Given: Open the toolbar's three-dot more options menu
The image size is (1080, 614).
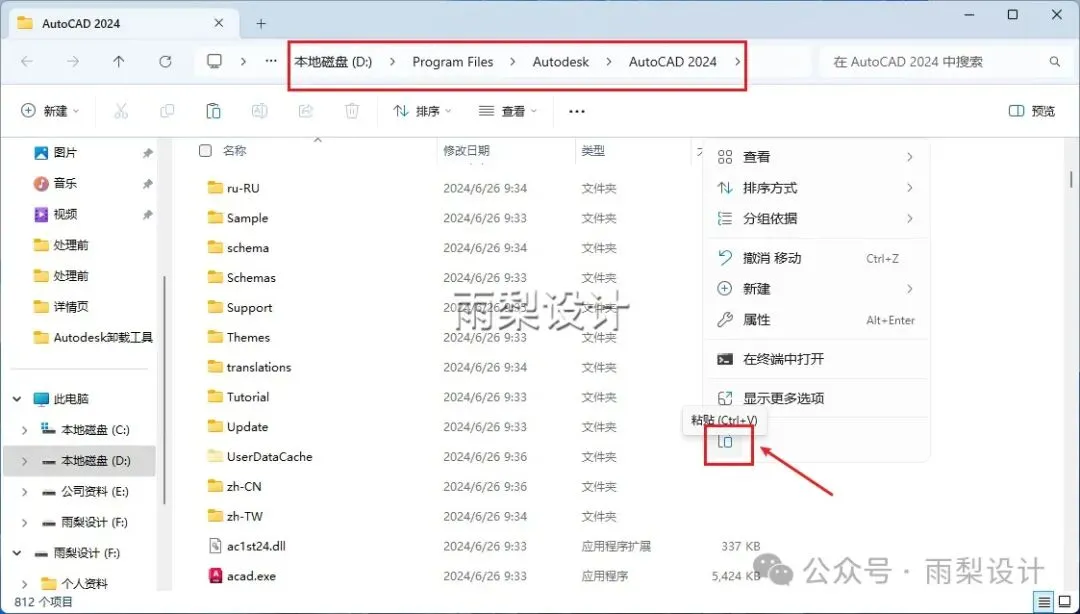Looking at the screenshot, I should click(577, 112).
